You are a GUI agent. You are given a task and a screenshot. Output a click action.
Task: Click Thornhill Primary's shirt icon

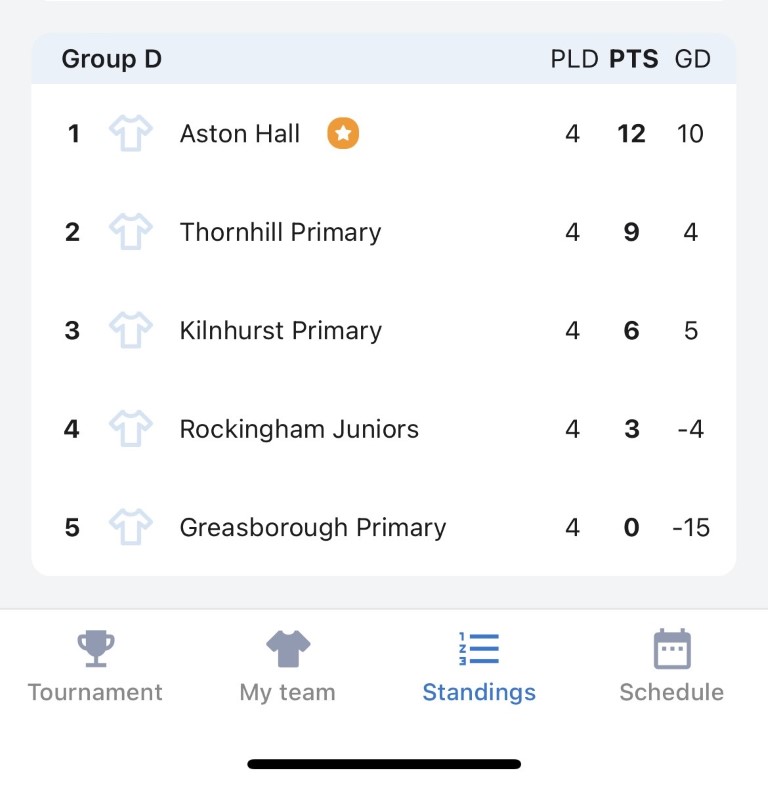[x=131, y=231]
